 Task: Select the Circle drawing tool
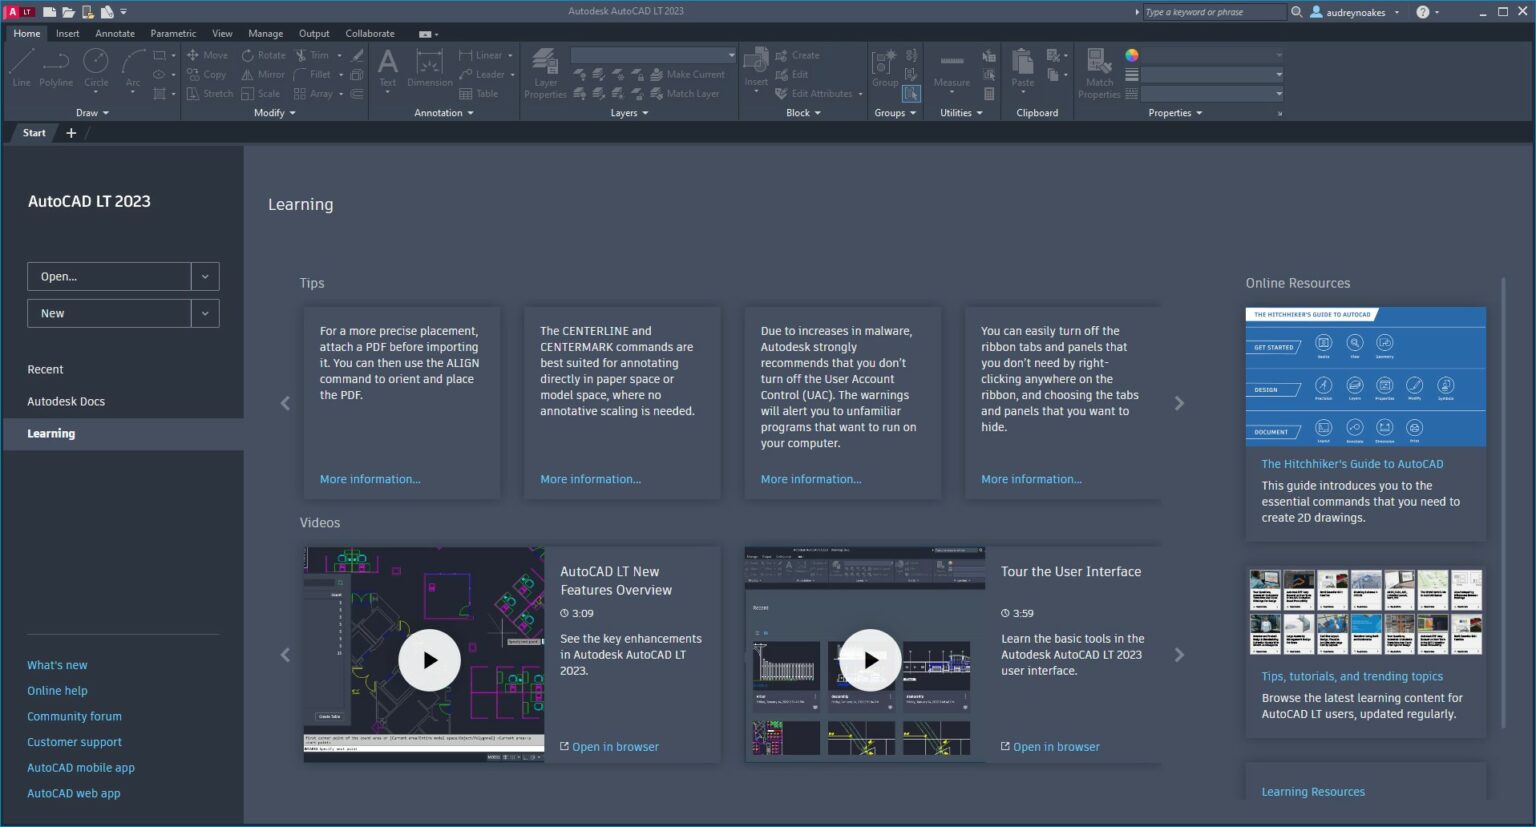click(96, 70)
